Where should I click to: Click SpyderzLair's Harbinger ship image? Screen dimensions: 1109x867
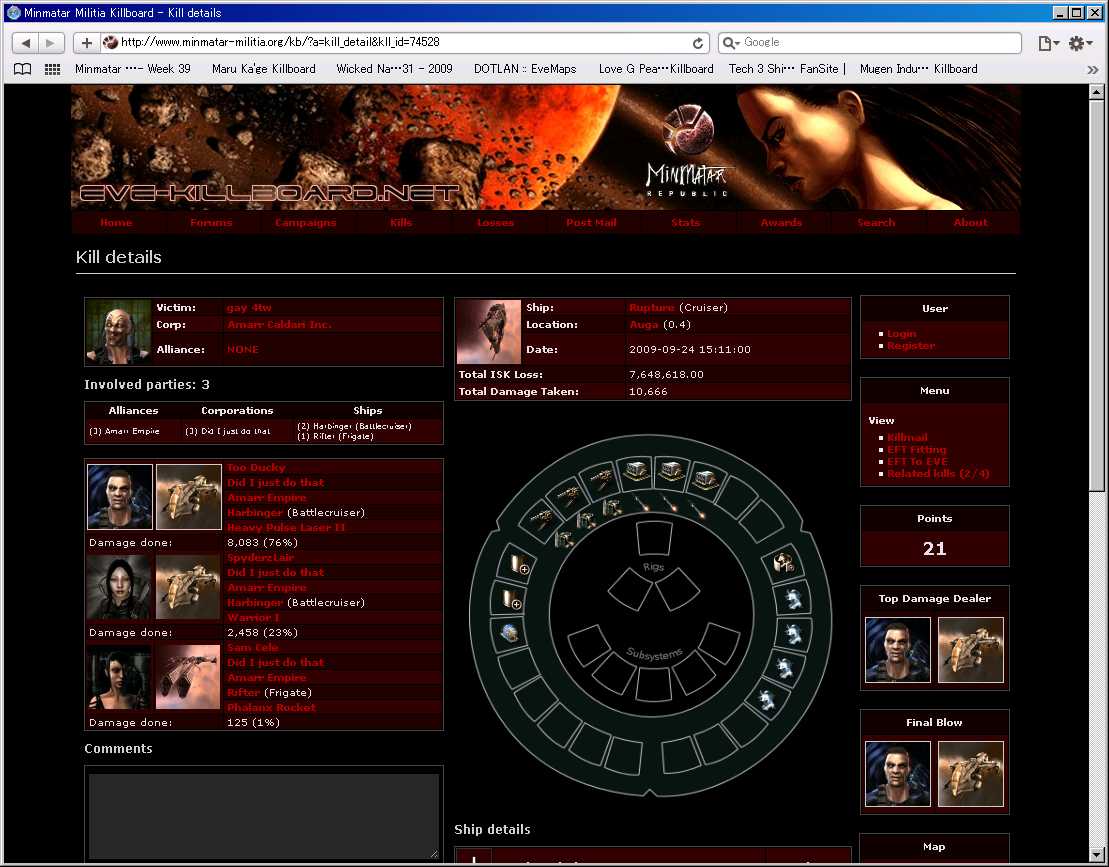pos(188,587)
